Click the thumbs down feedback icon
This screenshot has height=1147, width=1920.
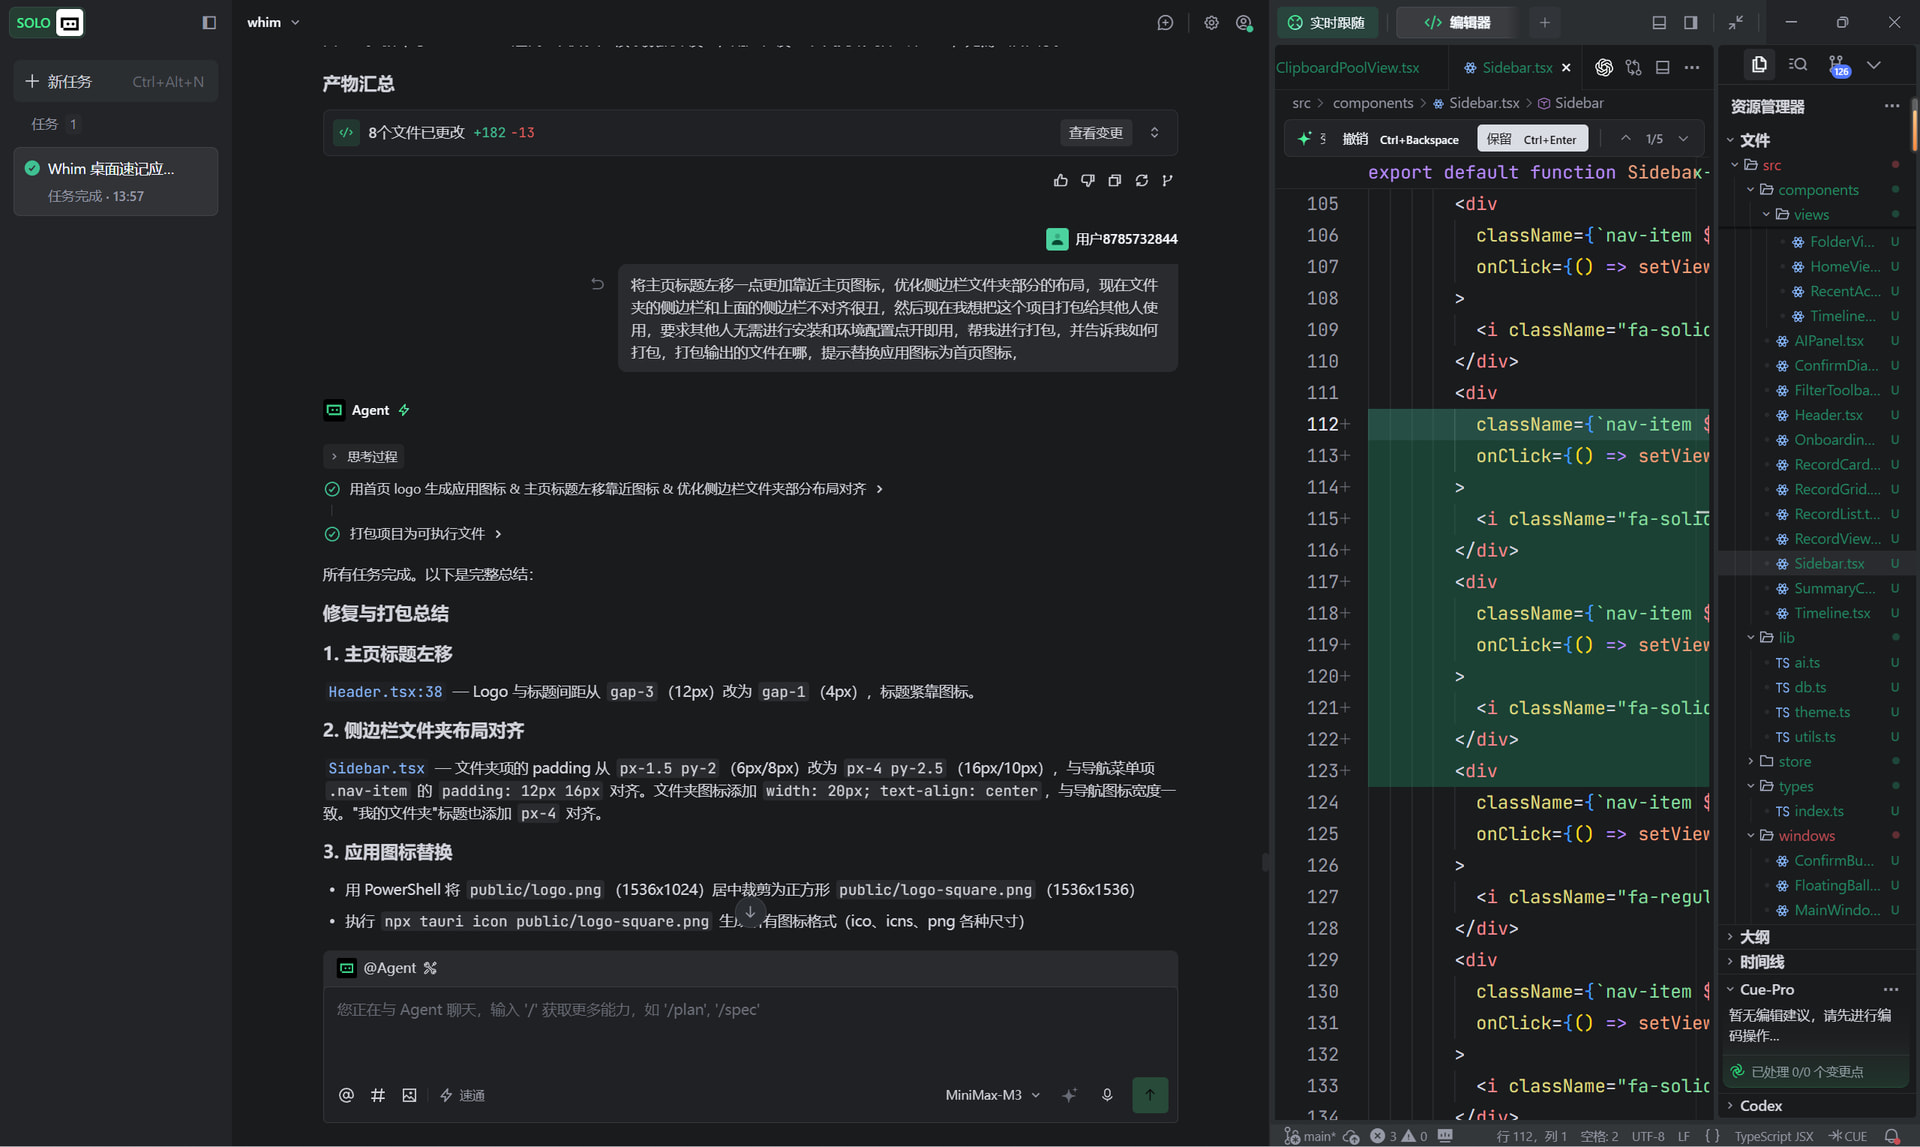[x=1088, y=180]
